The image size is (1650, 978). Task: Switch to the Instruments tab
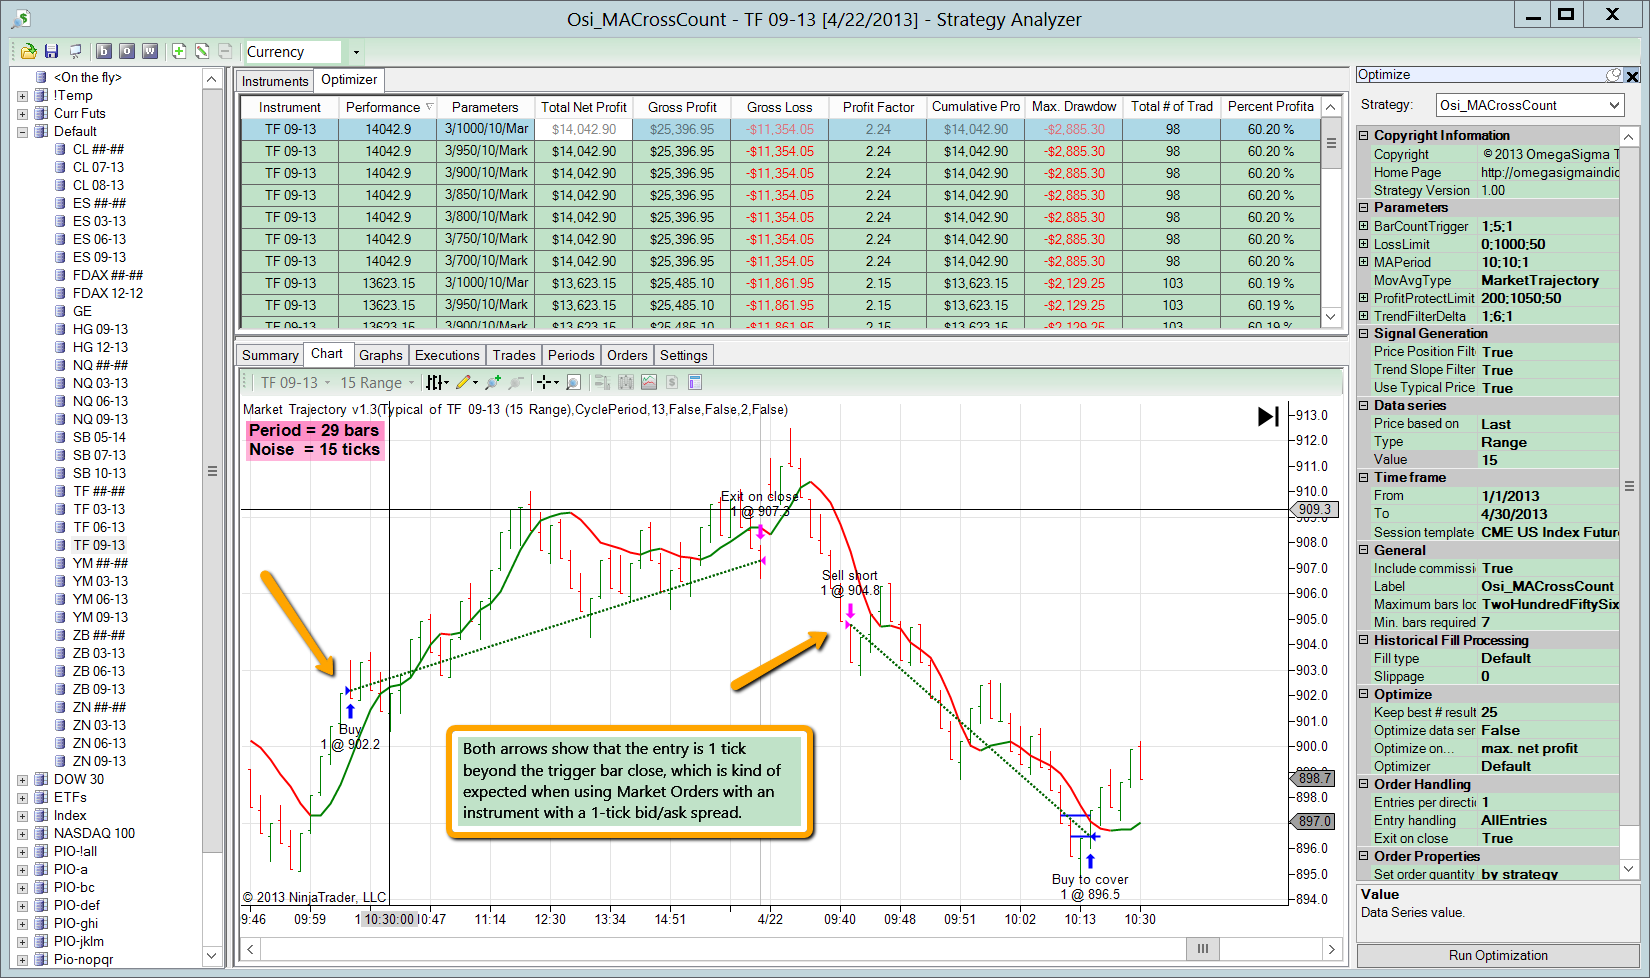pyautogui.click(x=275, y=81)
